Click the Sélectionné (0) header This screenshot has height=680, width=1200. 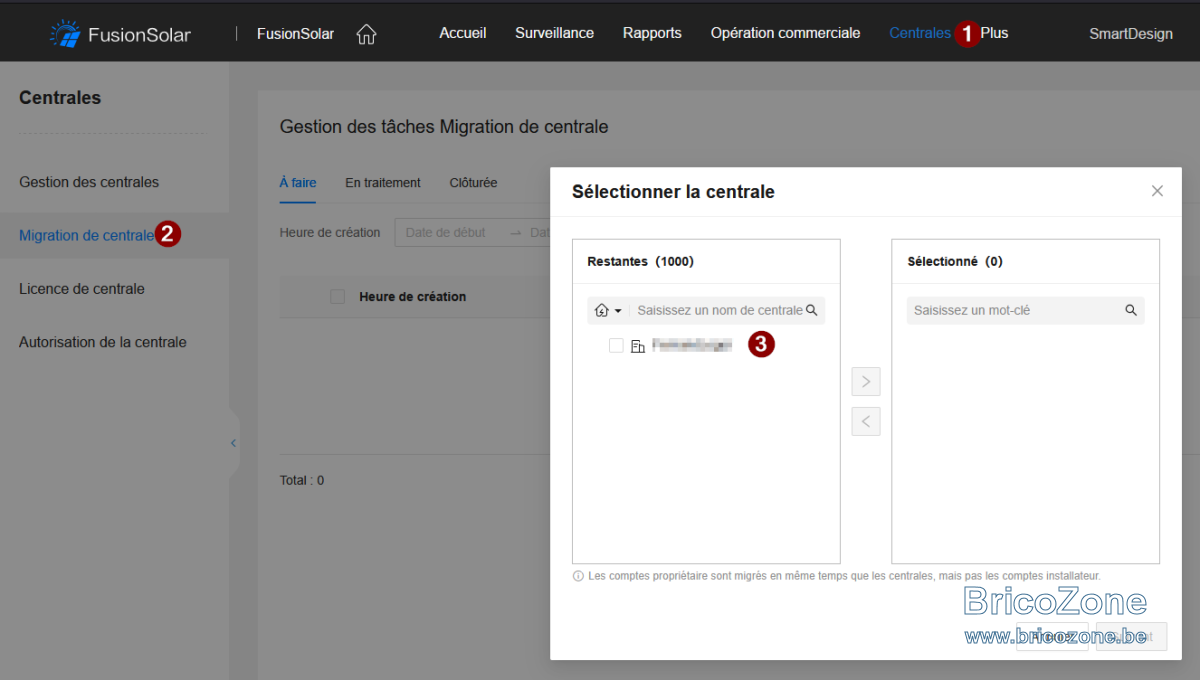955,261
